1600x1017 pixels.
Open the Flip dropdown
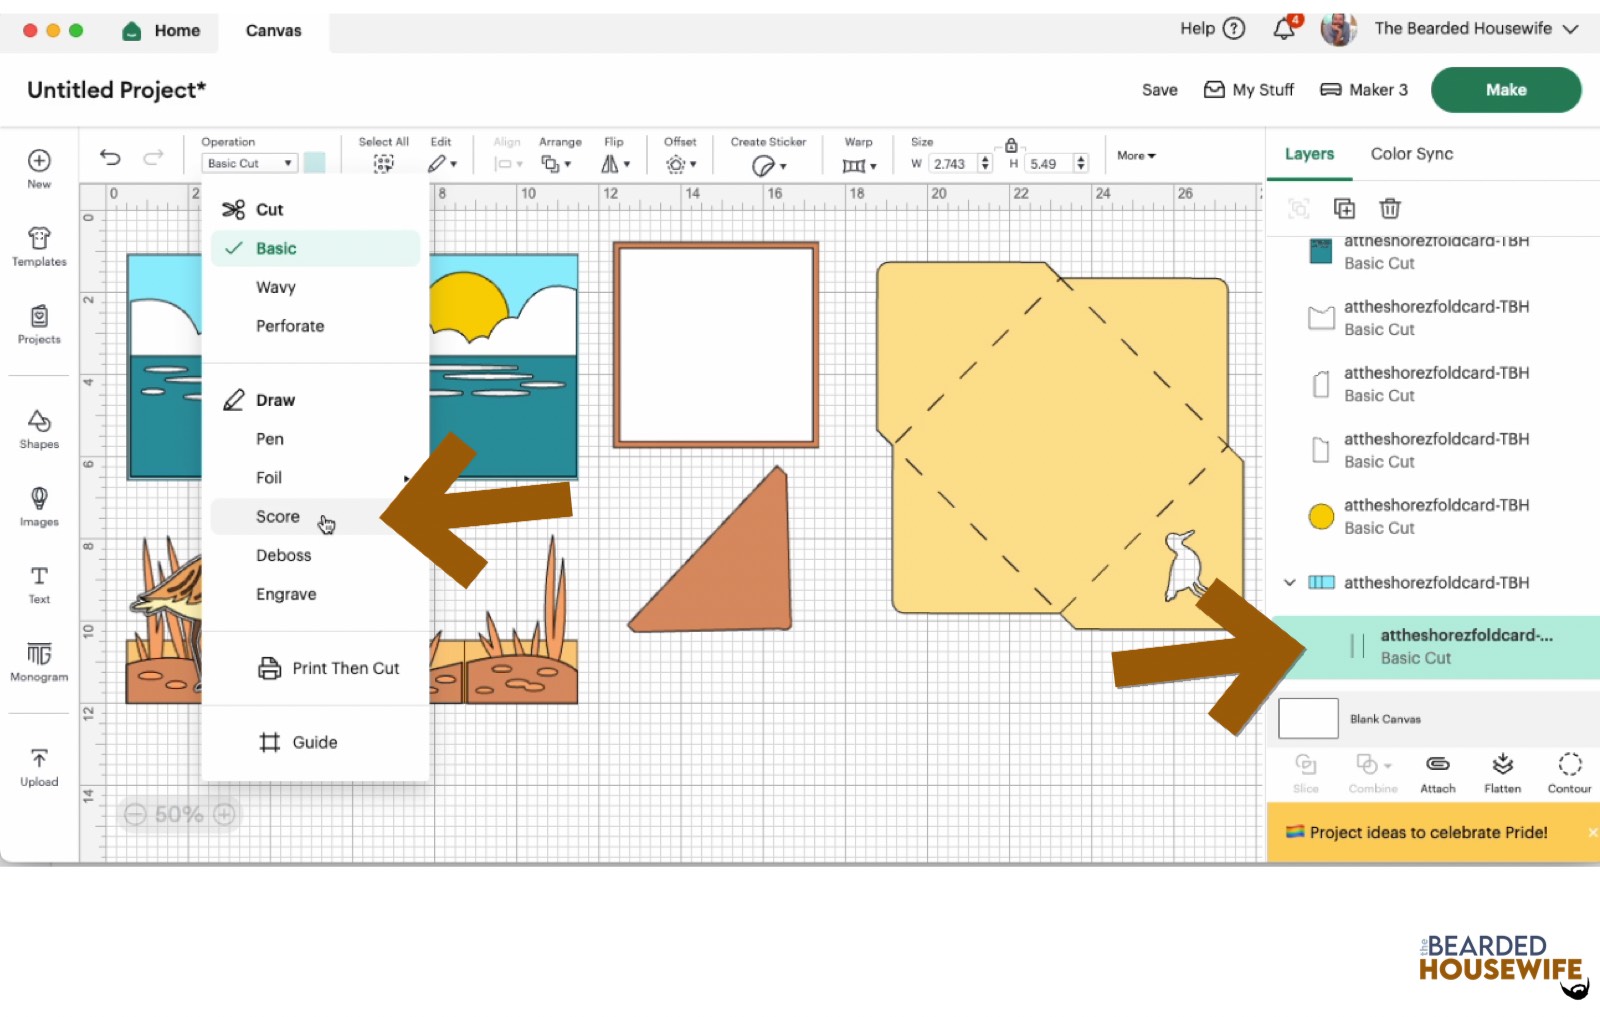coord(615,164)
